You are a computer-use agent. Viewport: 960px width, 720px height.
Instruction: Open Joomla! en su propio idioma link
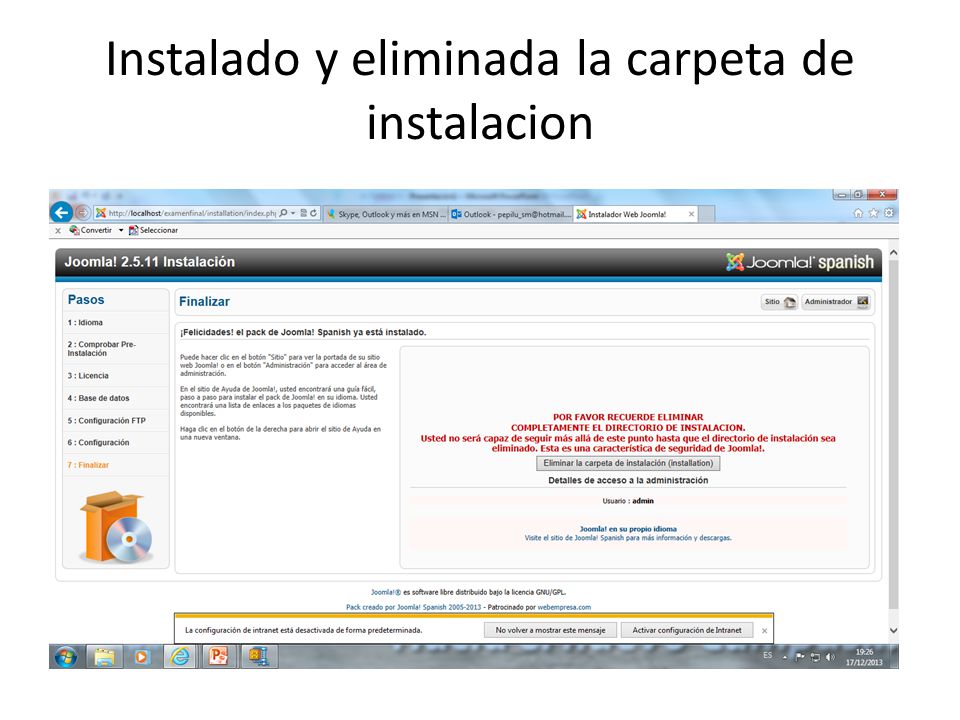628,529
